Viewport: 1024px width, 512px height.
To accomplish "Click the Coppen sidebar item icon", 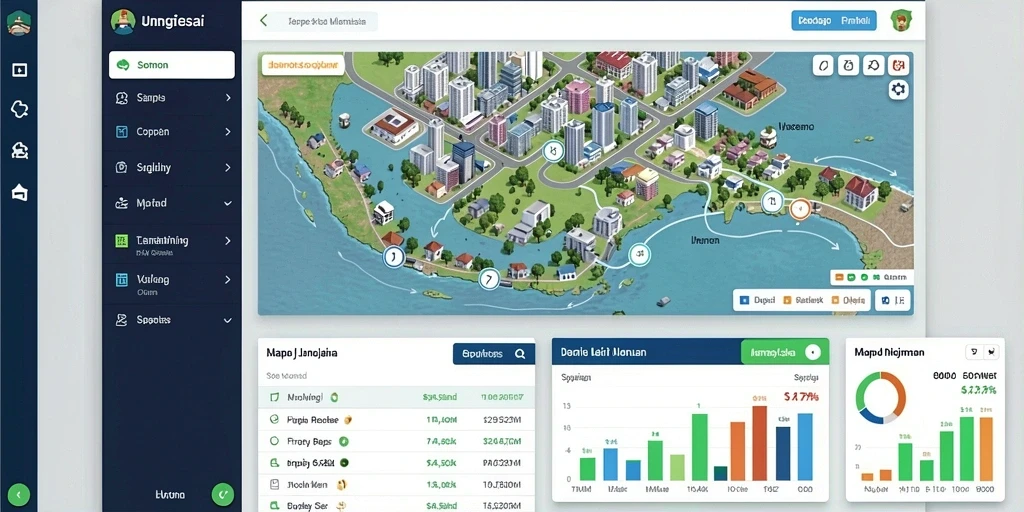I will click(121, 132).
